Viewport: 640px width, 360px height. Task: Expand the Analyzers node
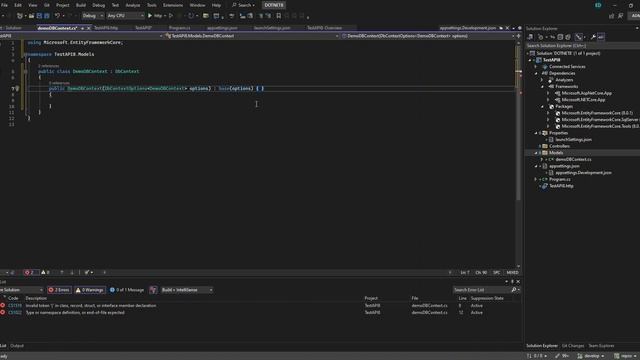click(542, 80)
